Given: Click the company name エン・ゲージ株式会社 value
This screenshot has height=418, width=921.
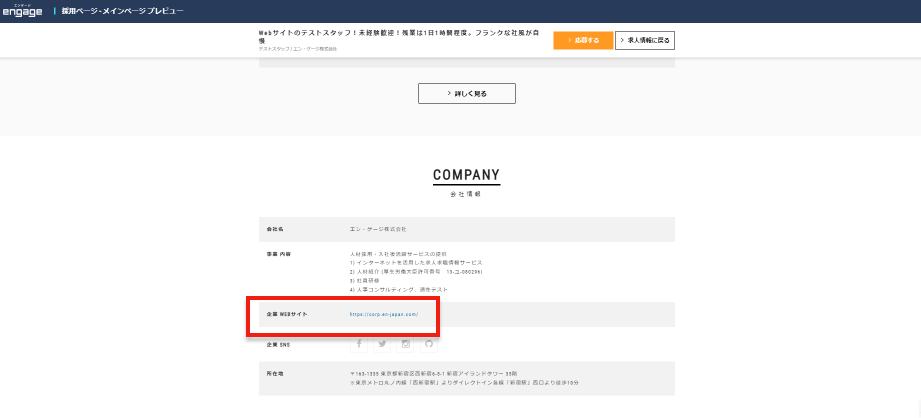Looking at the screenshot, I should pyautogui.click(x=378, y=229).
